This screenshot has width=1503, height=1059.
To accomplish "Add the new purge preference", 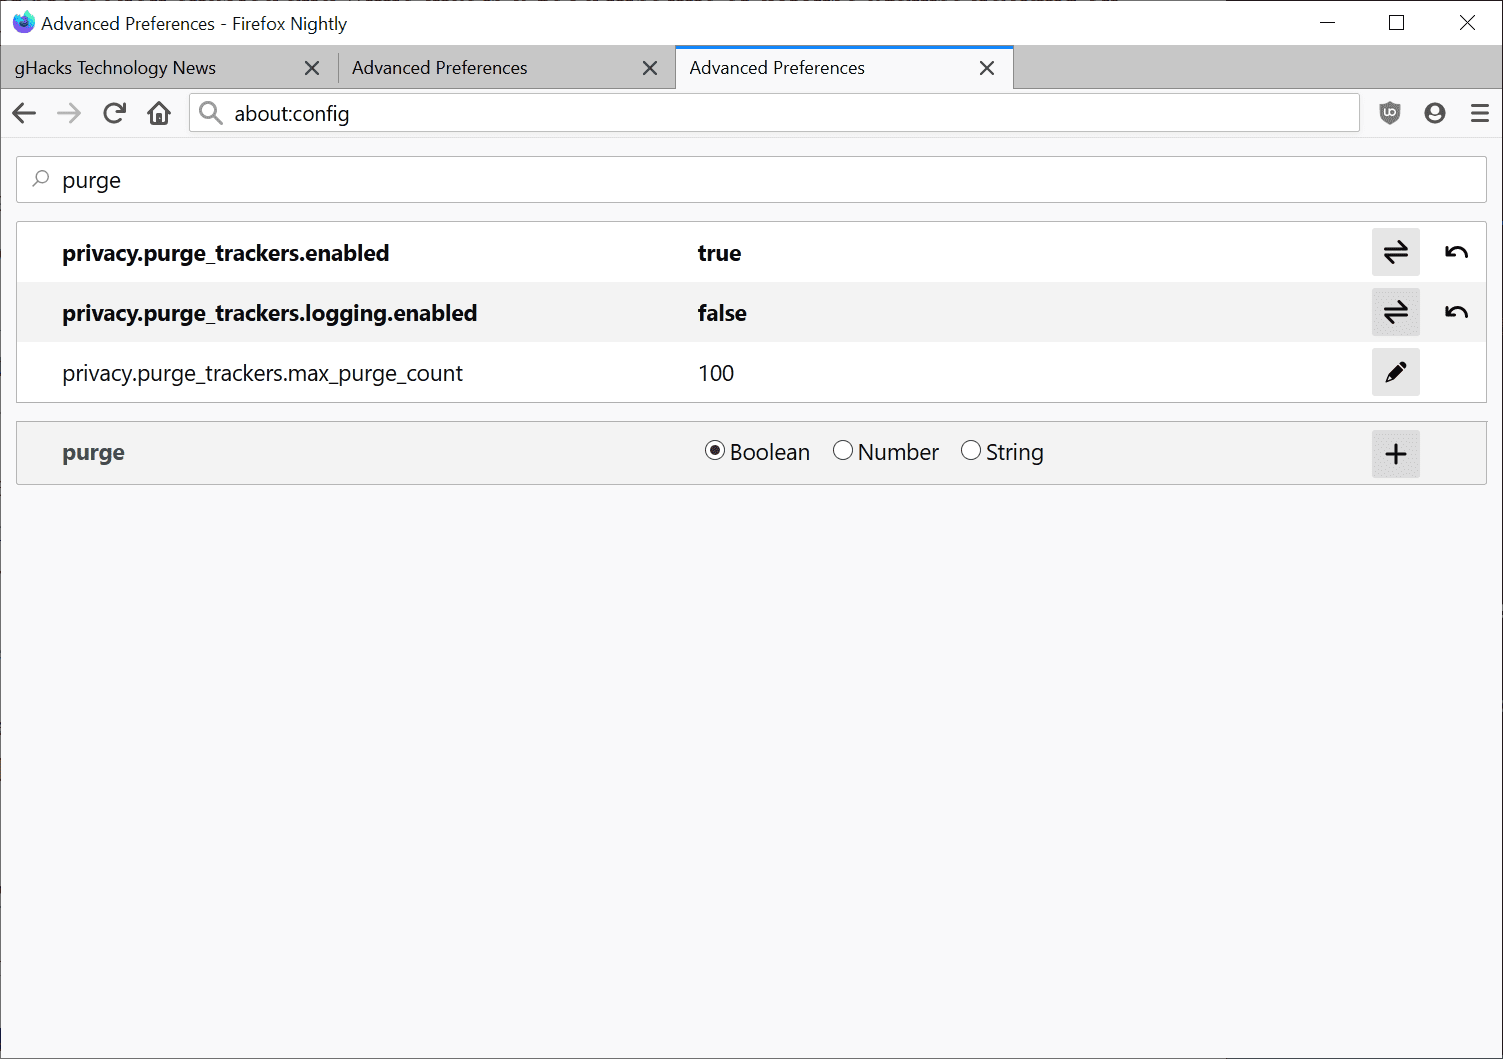I will 1396,454.
